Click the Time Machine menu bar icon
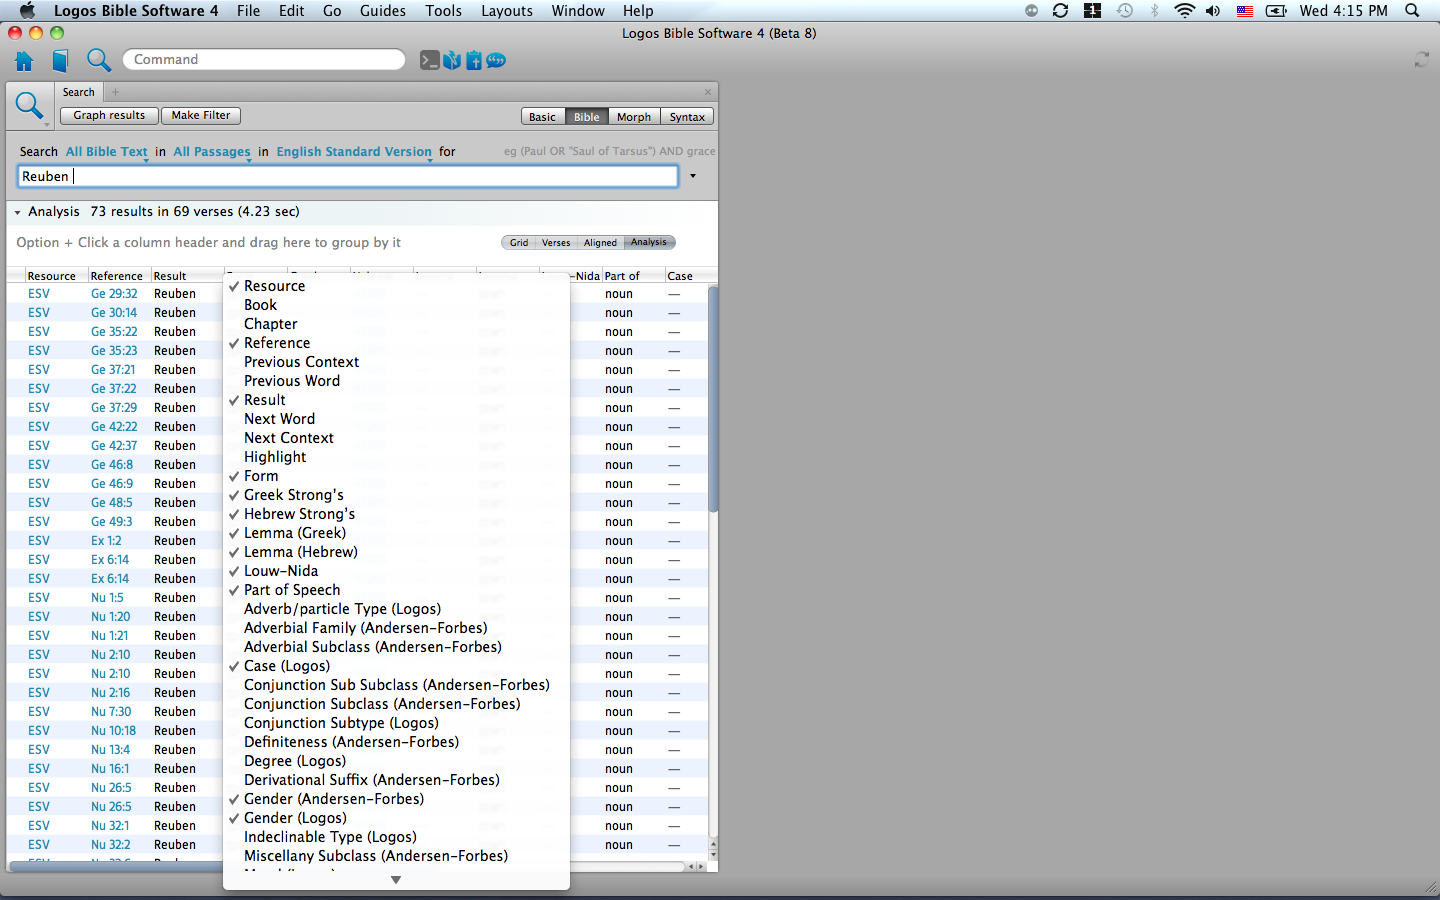 pos(1125,11)
